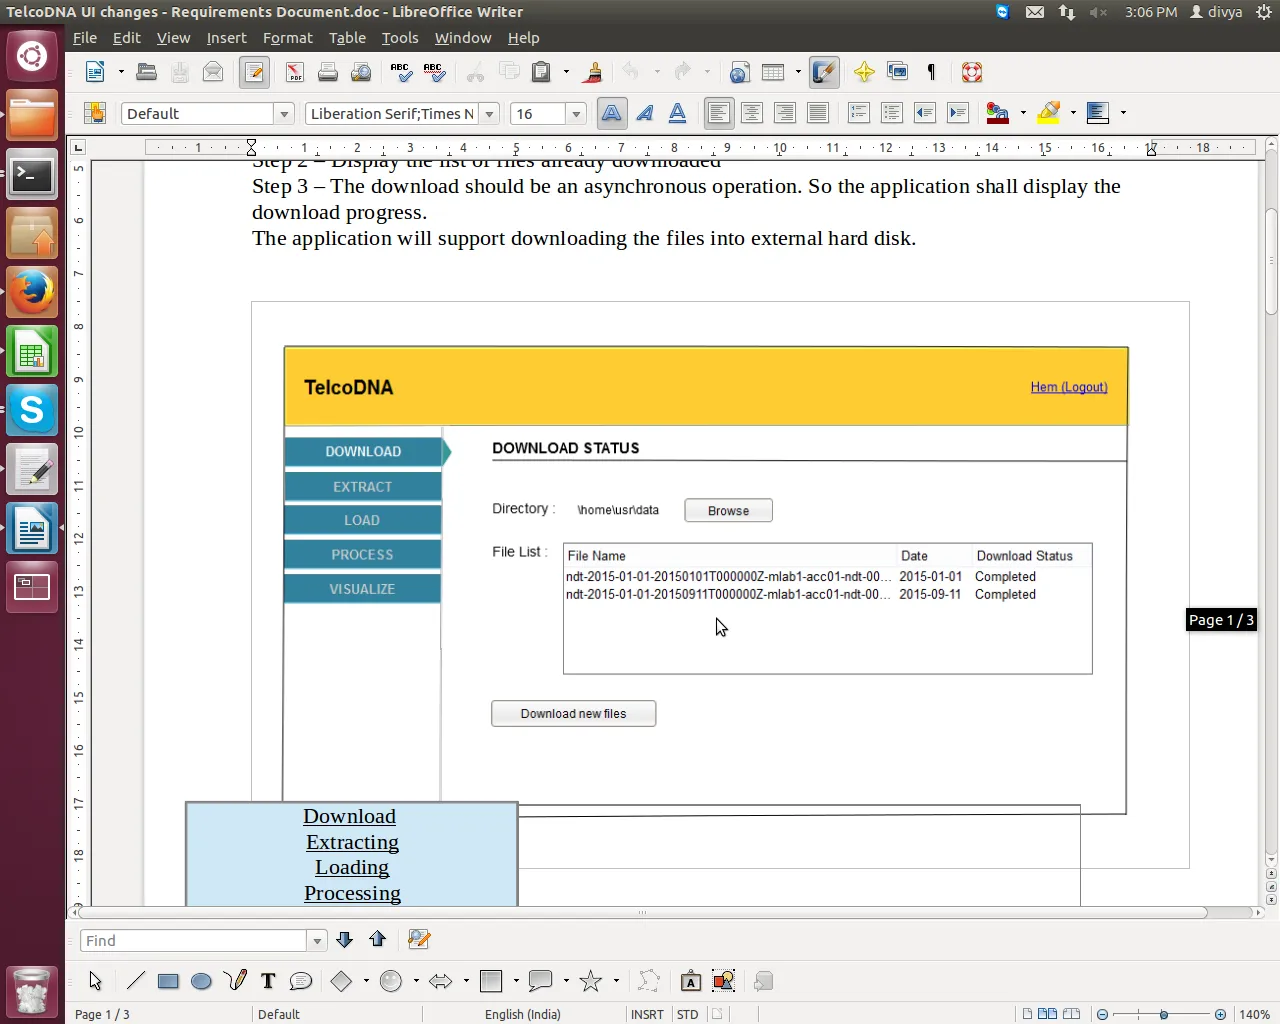
Task: Insert a table using the Table icon
Action: tap(772, 72)
